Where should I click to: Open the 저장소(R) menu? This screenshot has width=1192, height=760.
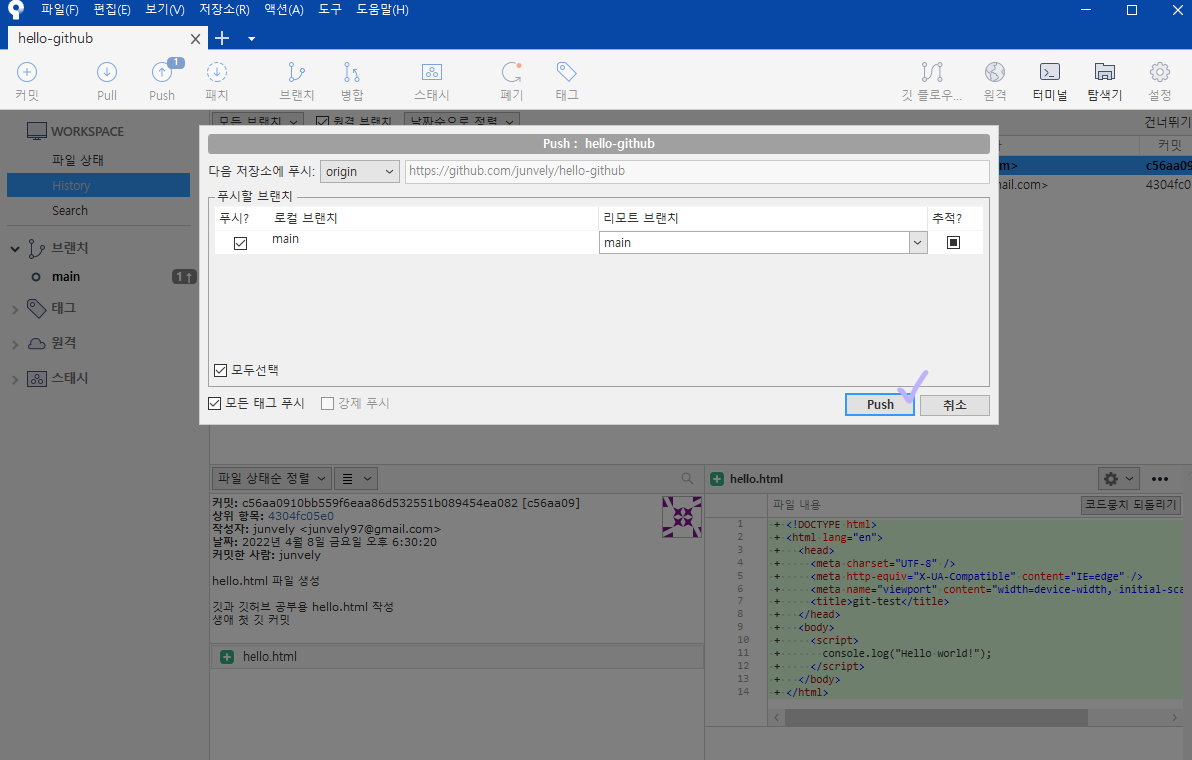224,10
